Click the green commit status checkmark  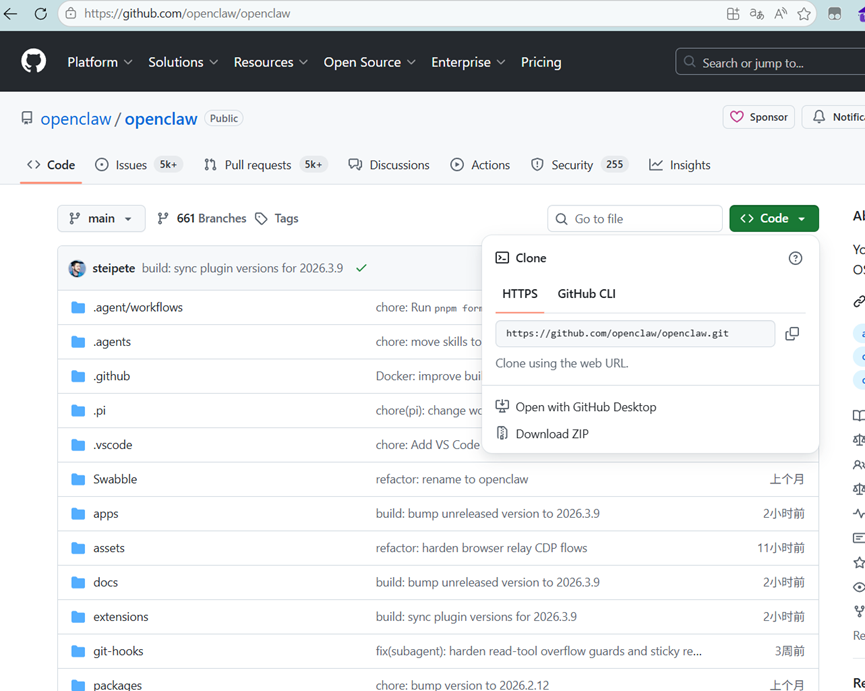click(x=361, y=268)
